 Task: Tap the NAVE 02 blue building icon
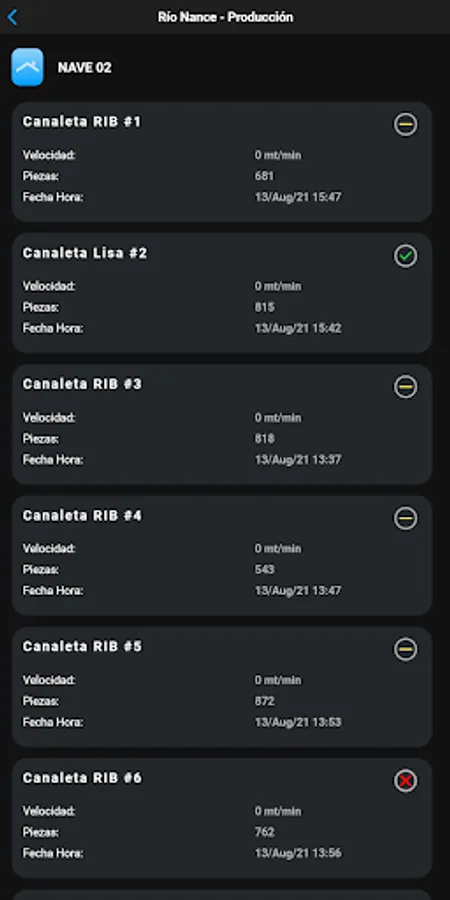click(28, 67)
